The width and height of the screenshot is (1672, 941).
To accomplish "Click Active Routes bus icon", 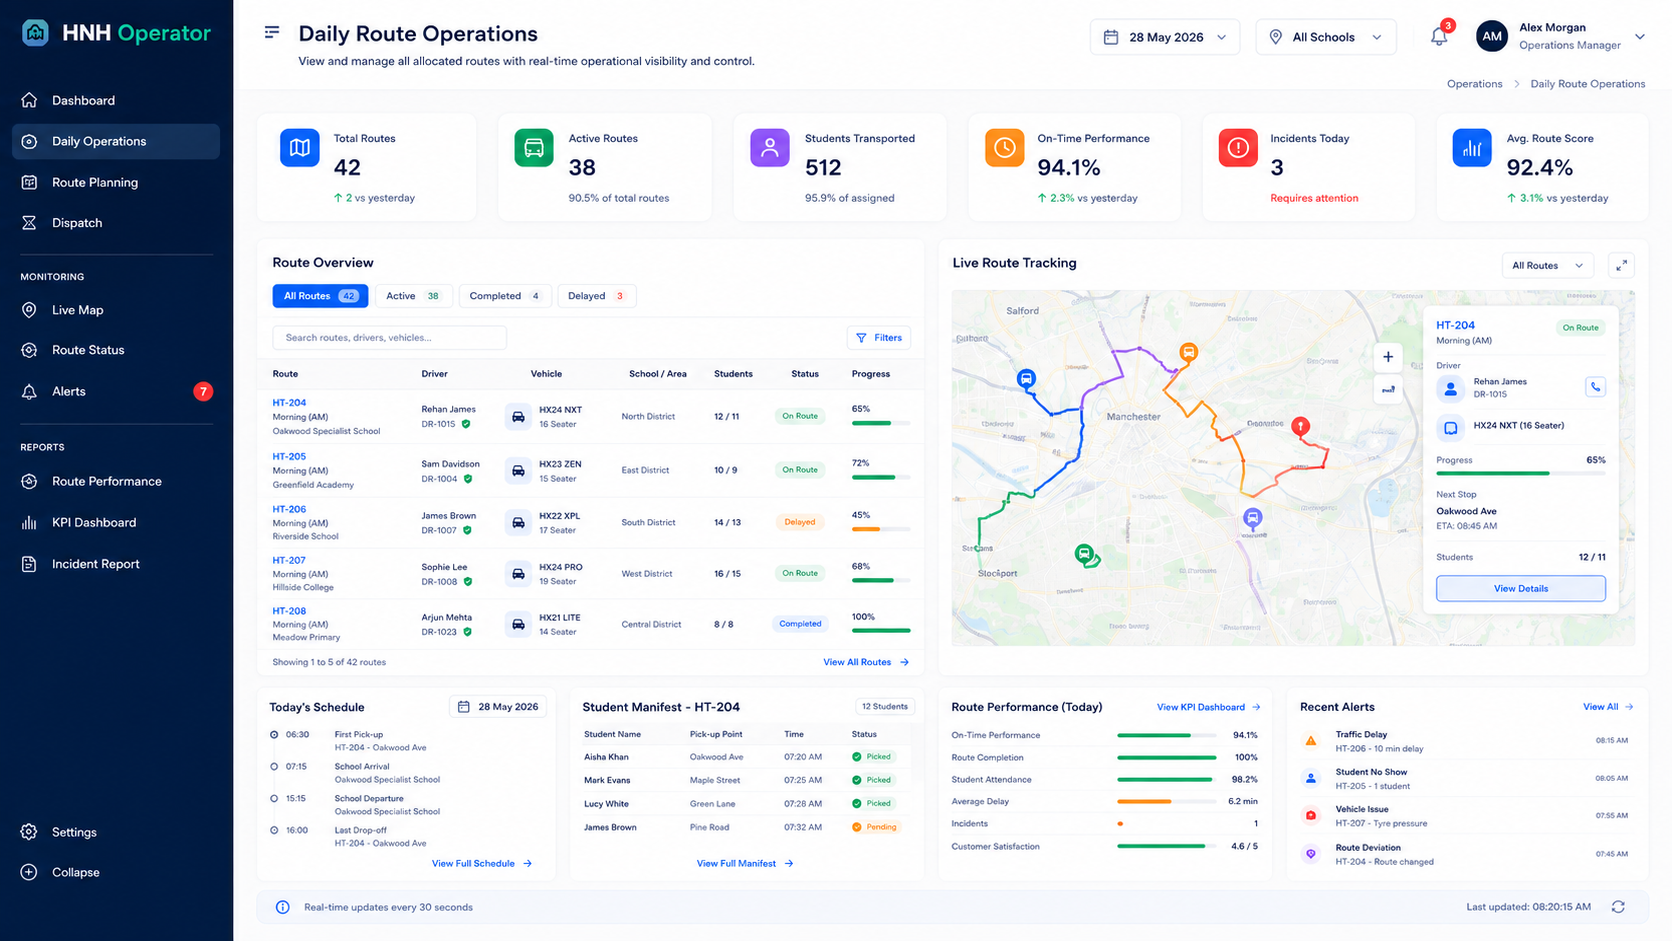I will [x=534, y=148].
